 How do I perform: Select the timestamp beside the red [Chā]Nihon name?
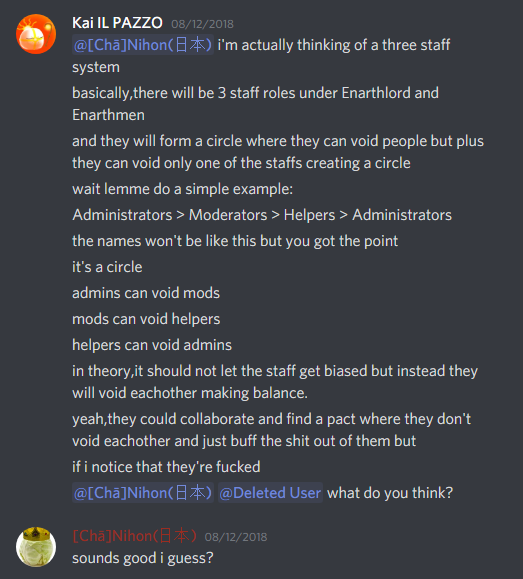click(236, 537)
